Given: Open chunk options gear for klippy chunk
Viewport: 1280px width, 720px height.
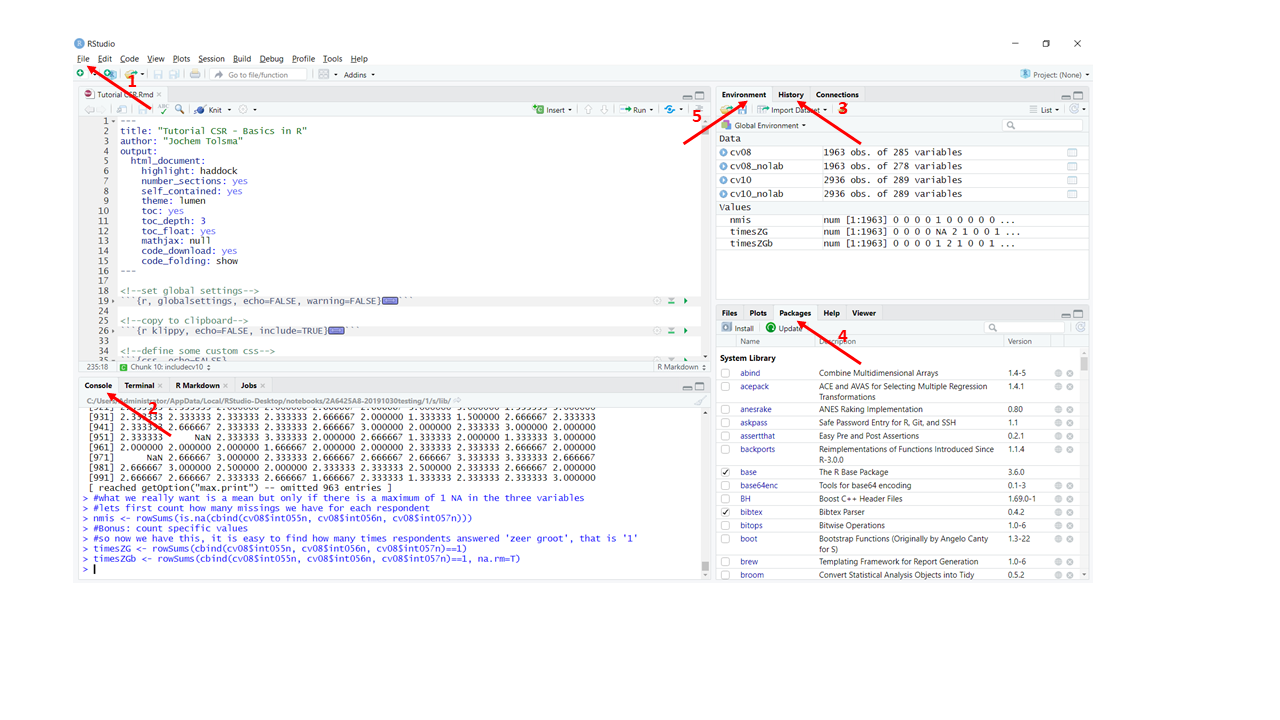Looking at the screenshot, I should click(x=657, y=330).
